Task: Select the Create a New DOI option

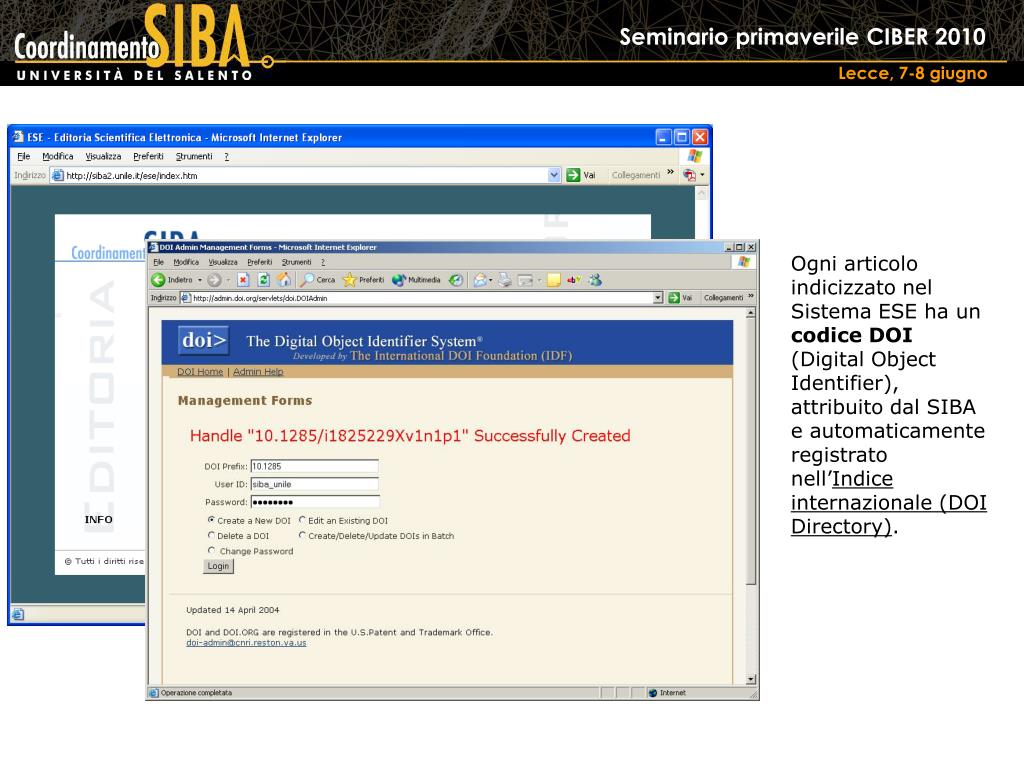Action: [x=211, y=520]
